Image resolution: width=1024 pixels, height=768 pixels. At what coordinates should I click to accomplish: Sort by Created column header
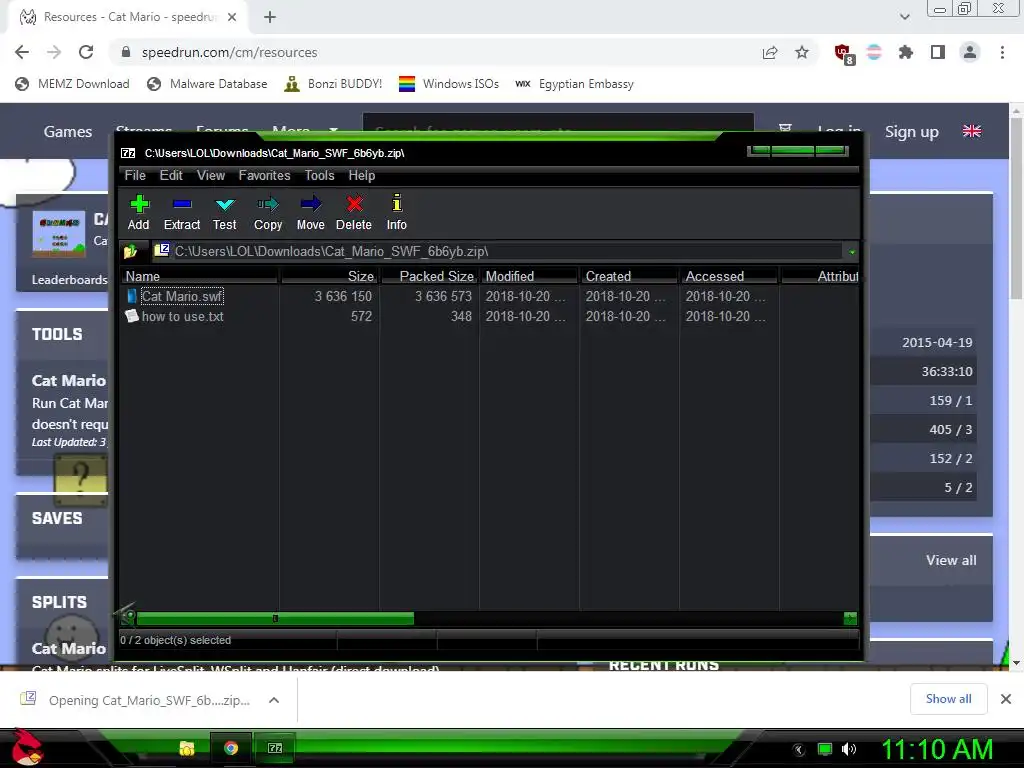click(x=630, y=276)
